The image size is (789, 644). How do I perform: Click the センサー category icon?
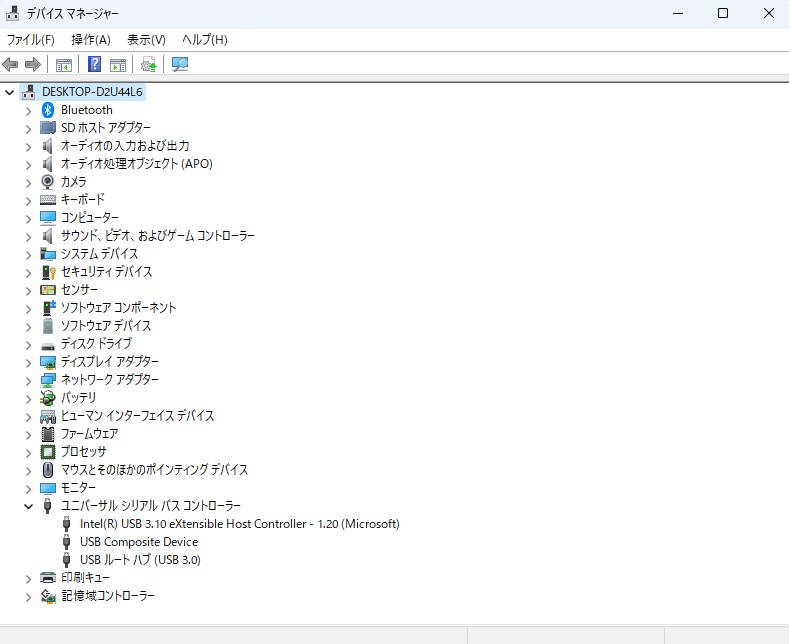coord(48,290)
